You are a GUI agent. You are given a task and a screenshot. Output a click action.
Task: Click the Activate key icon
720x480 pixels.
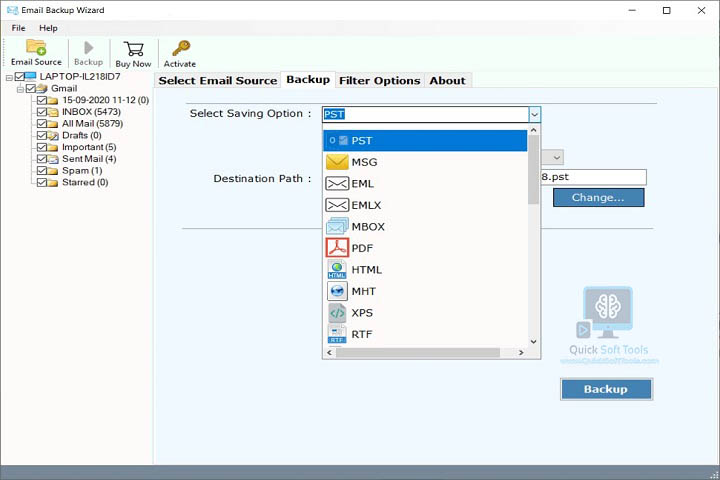coord(181,48)
